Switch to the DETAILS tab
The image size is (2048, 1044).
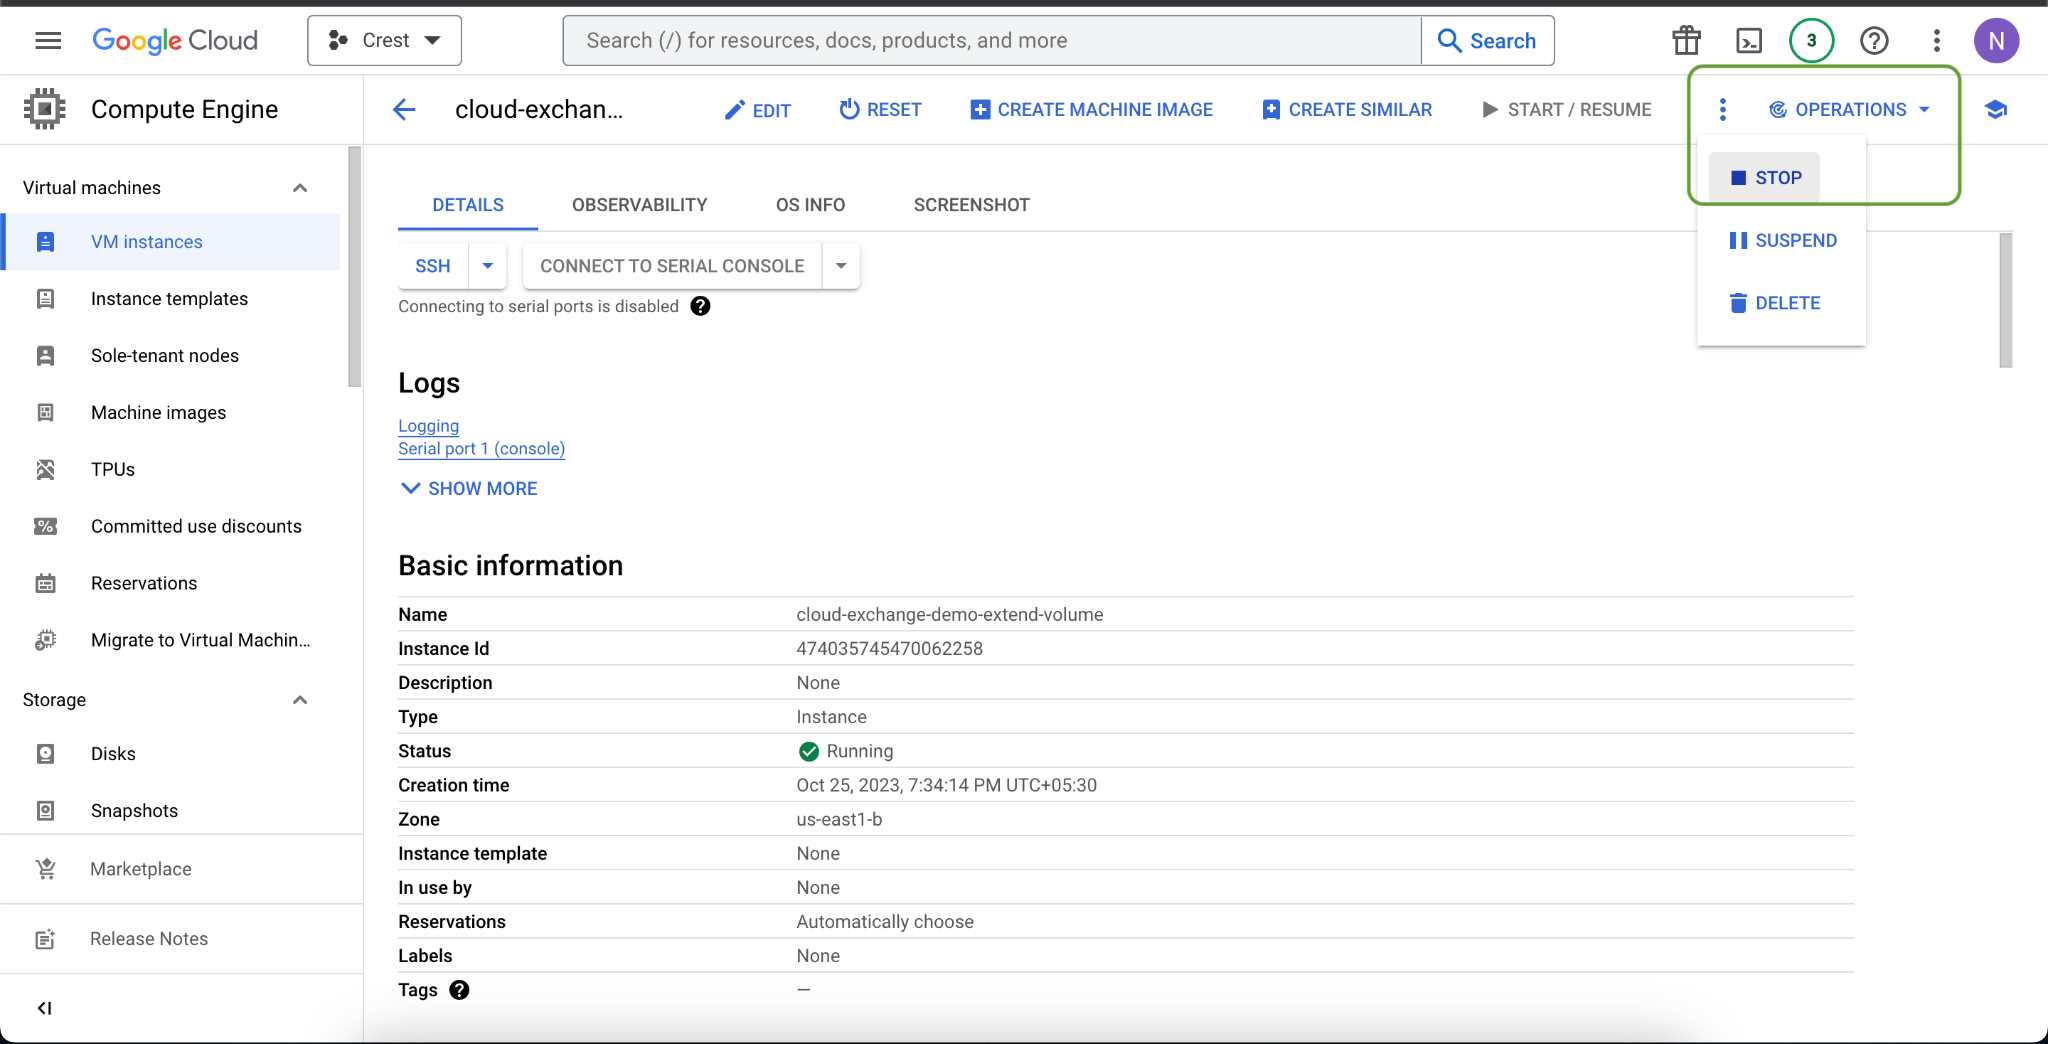468,205
